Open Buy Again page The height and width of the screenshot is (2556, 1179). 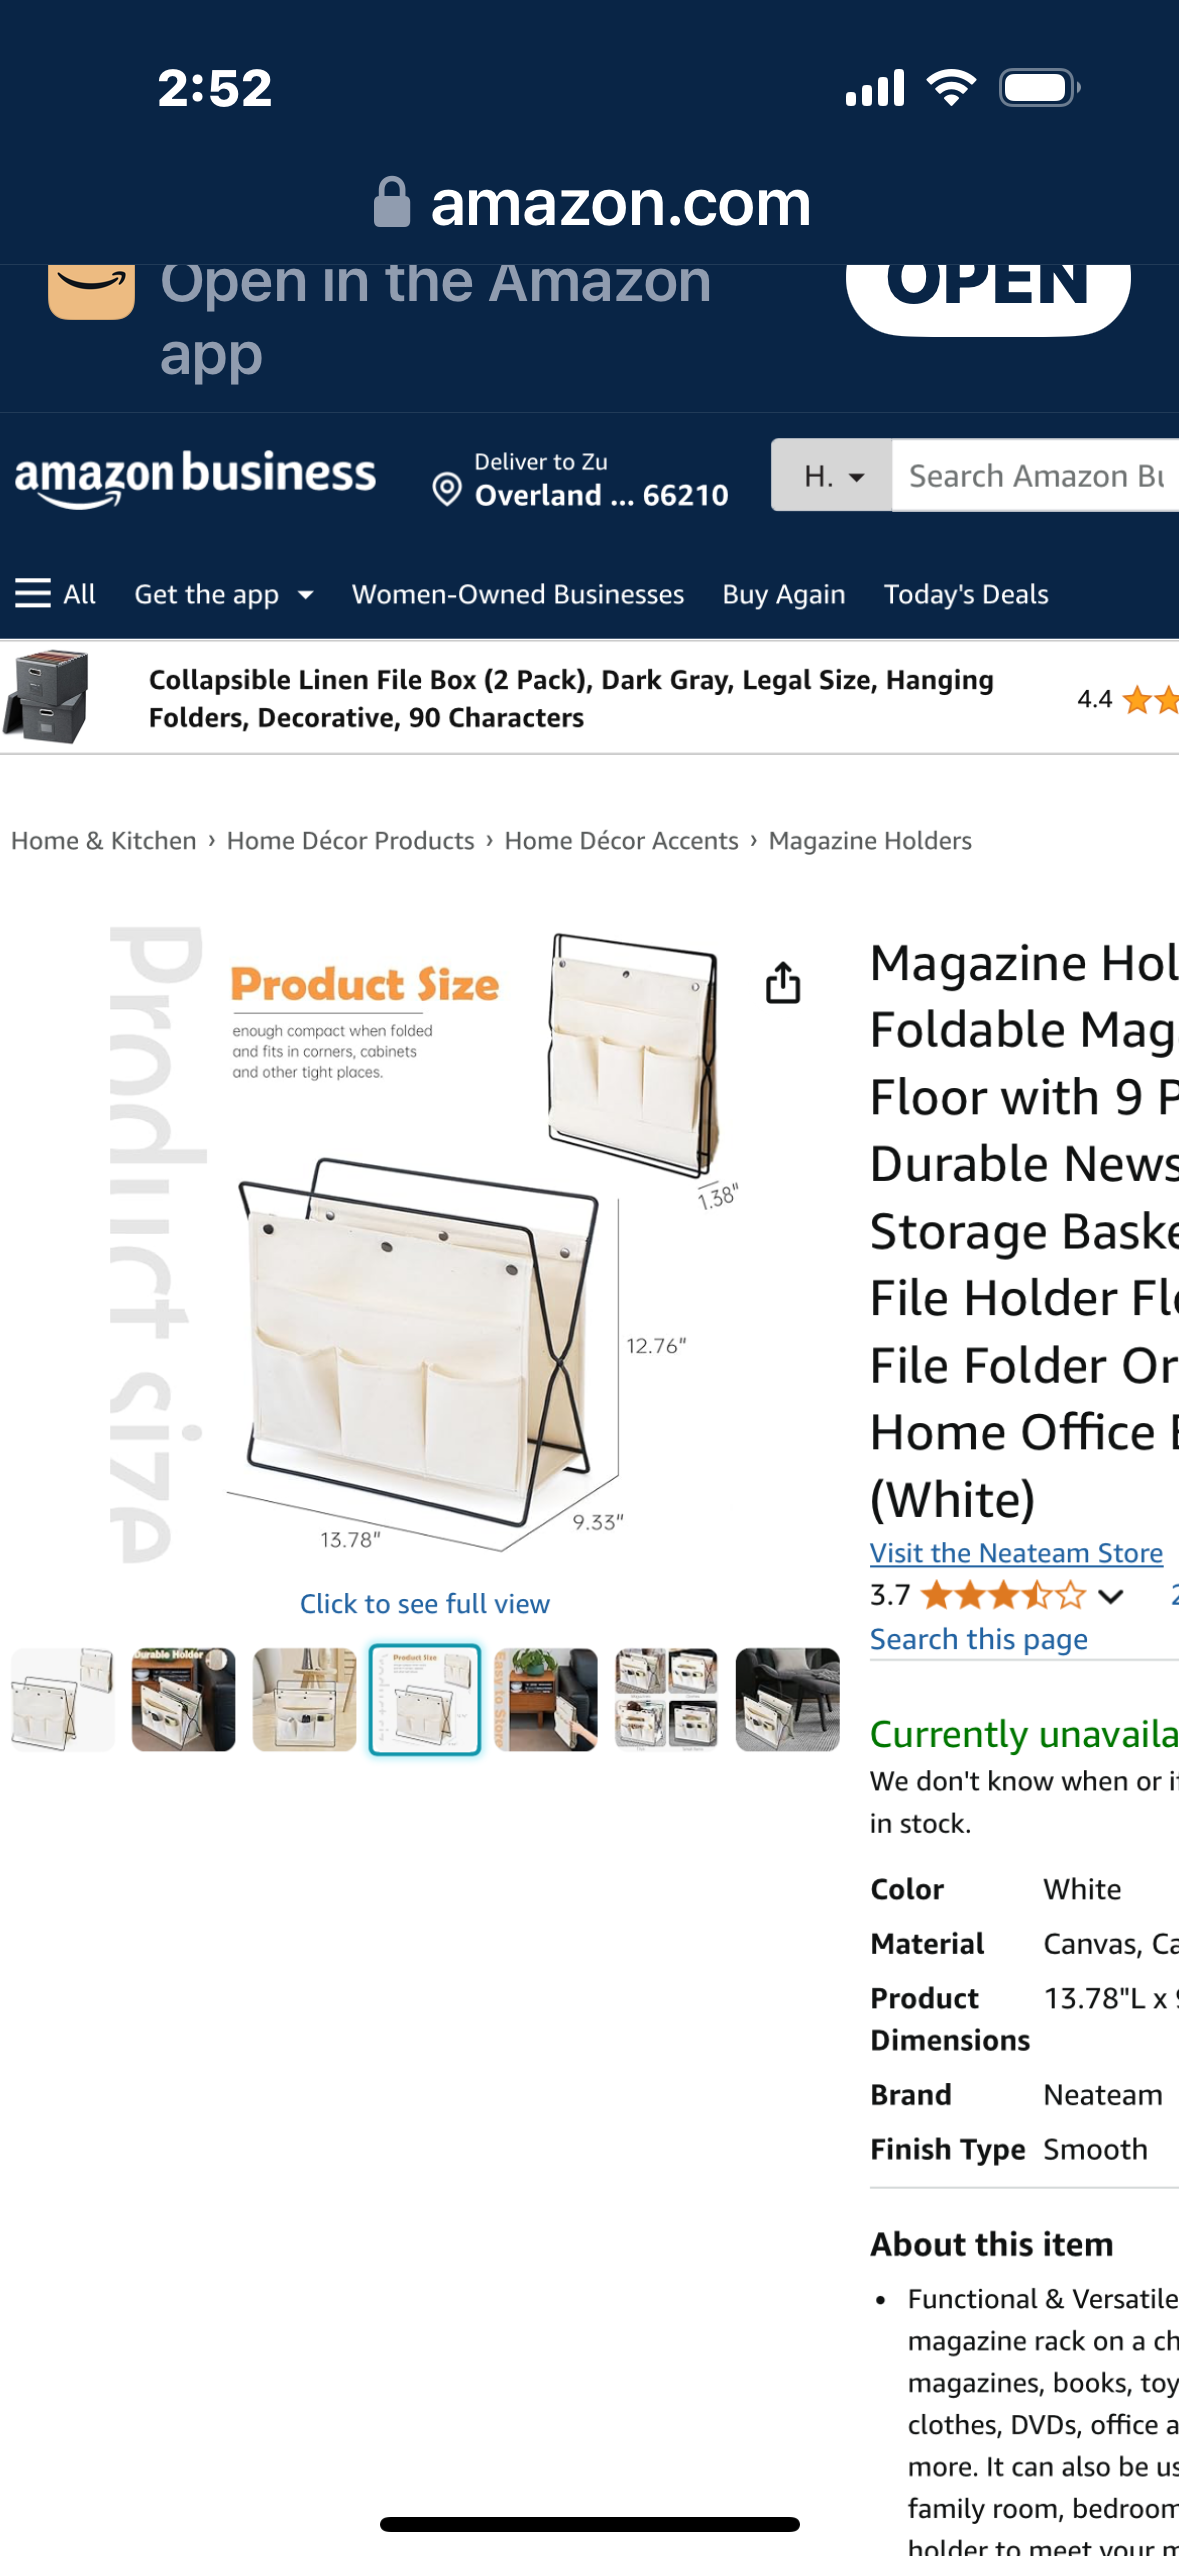coord(783,594)
